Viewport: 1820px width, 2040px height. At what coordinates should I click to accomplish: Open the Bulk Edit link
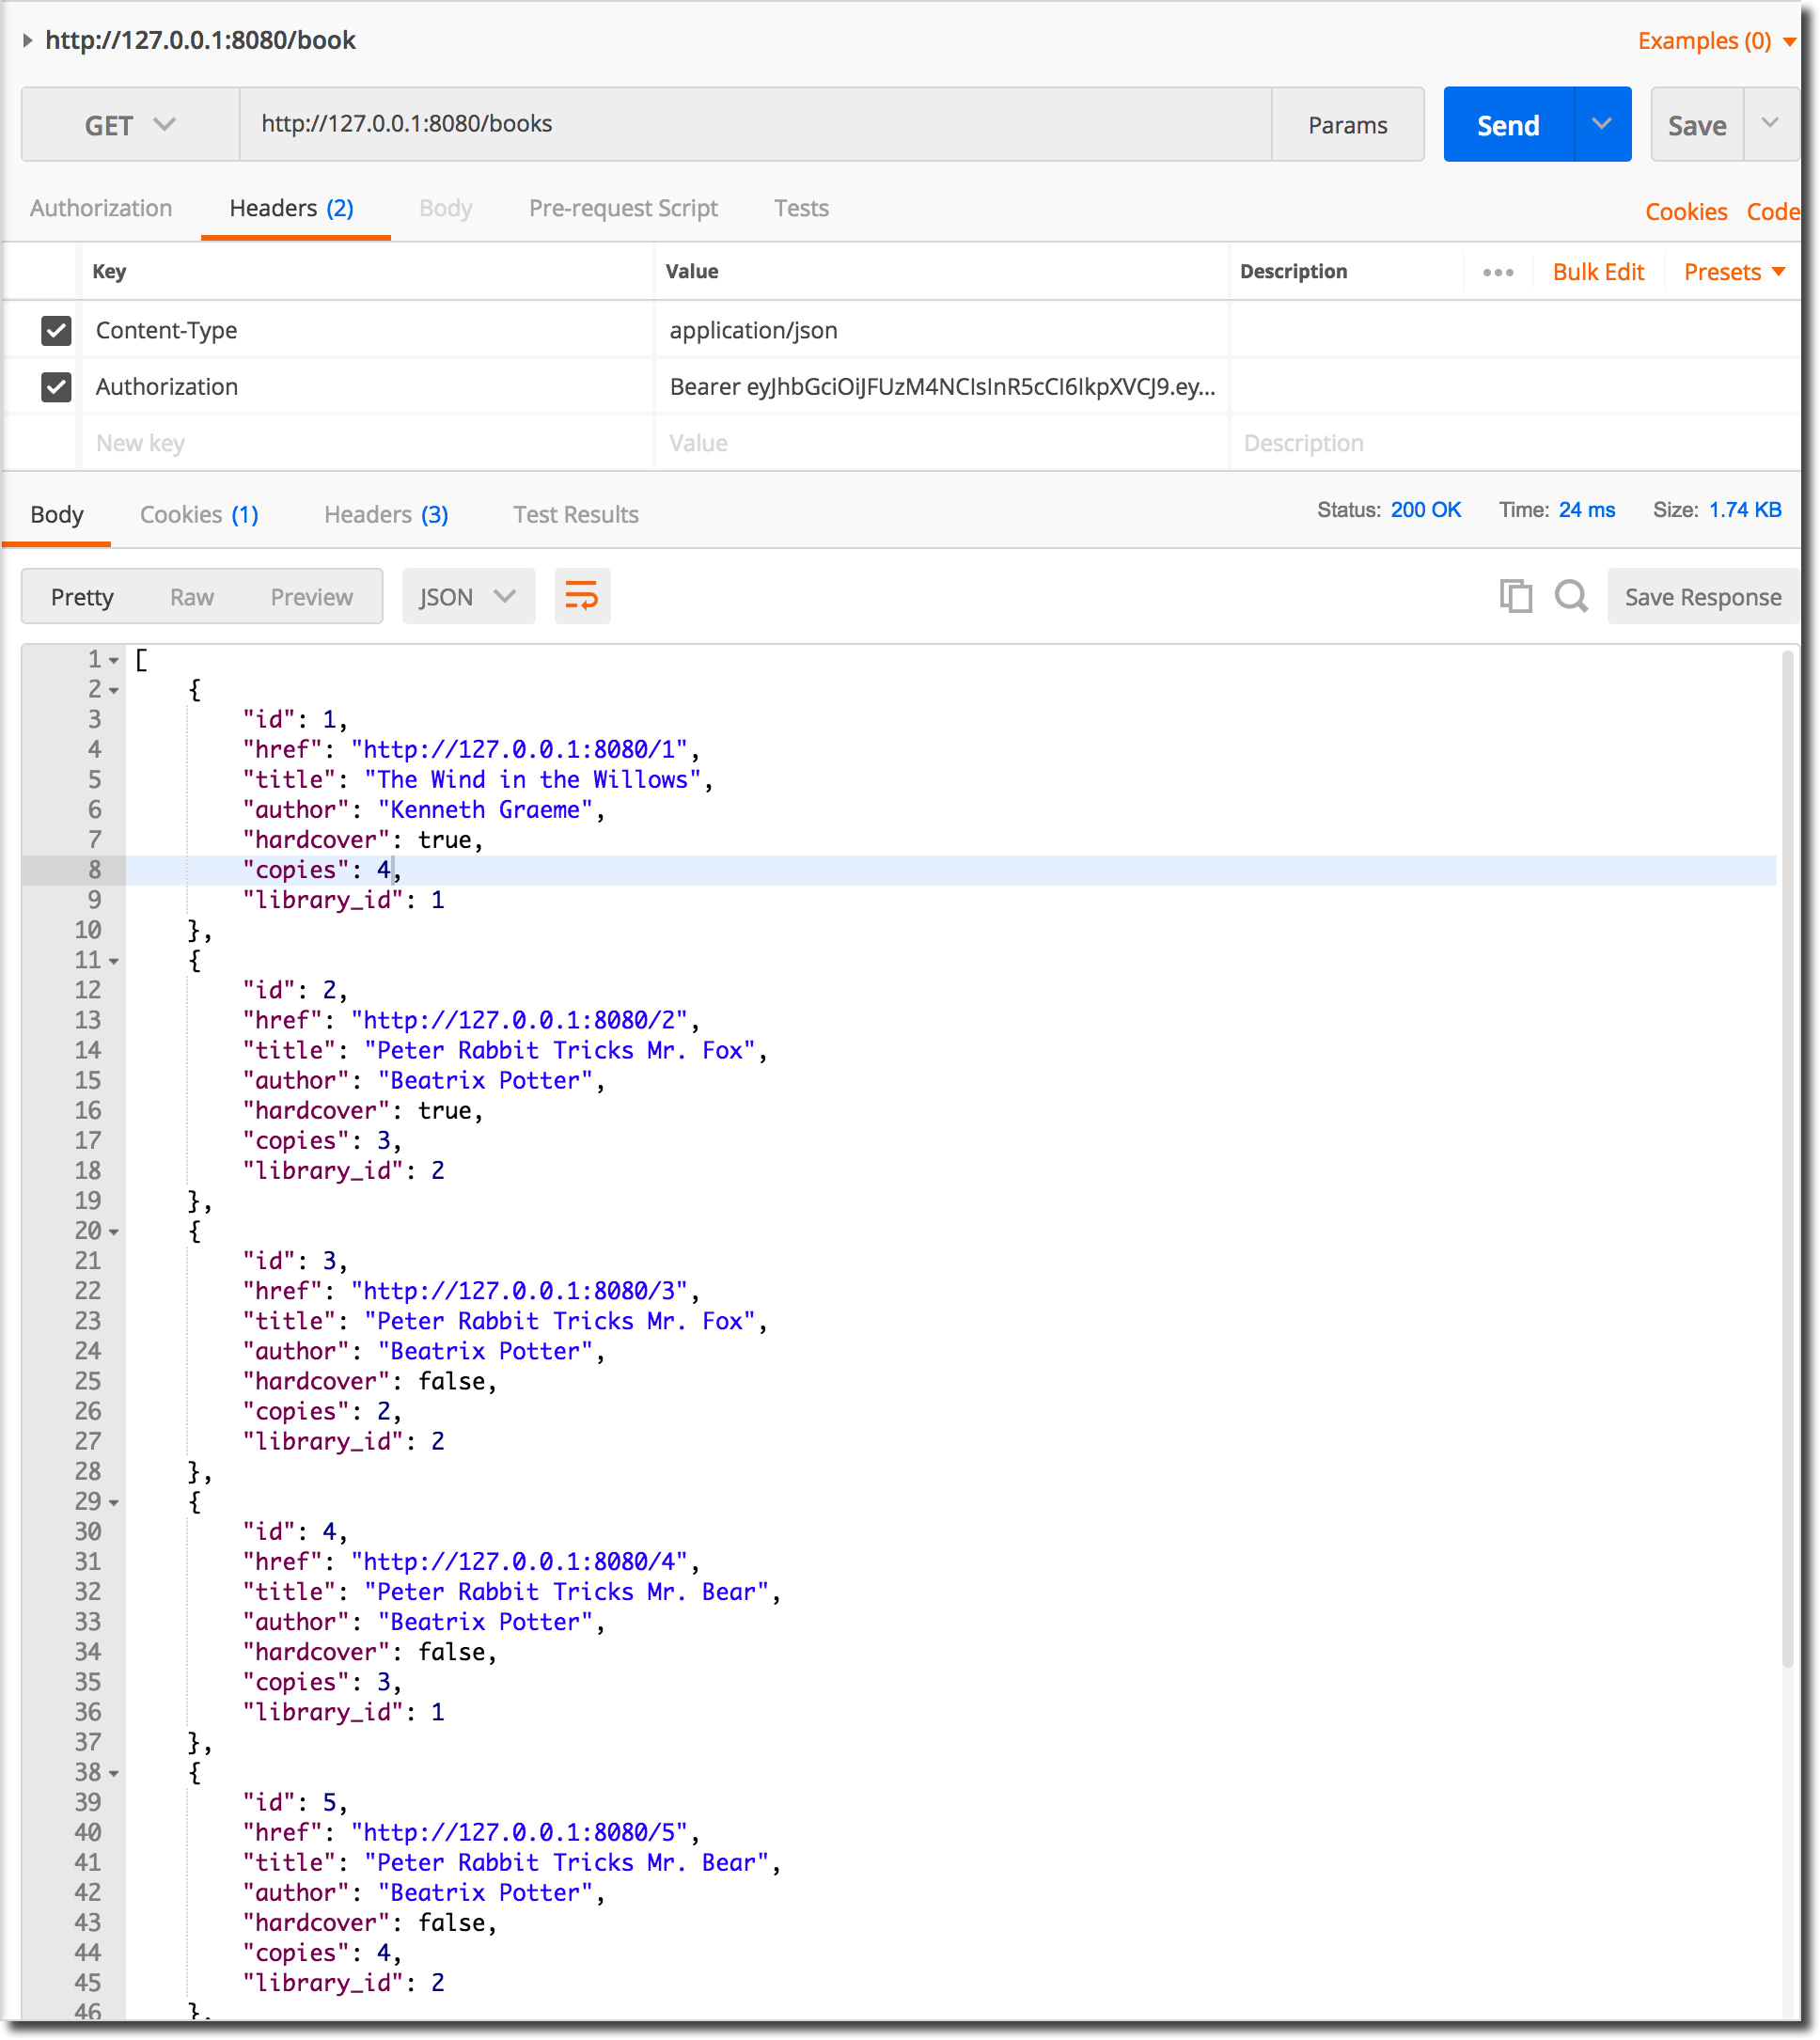(1598, 272)
